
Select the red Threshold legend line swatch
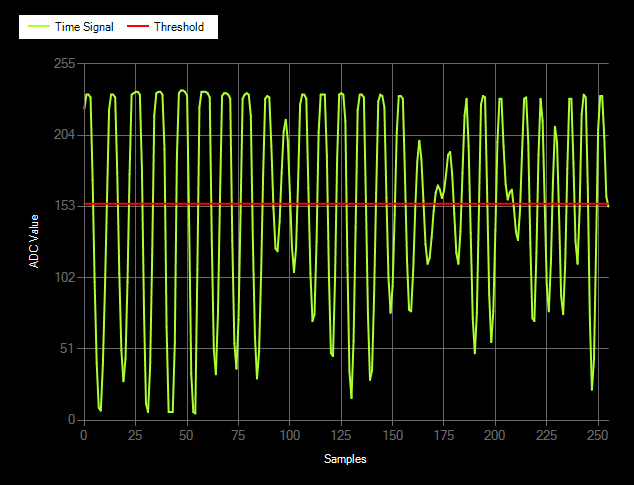(137, 27)
